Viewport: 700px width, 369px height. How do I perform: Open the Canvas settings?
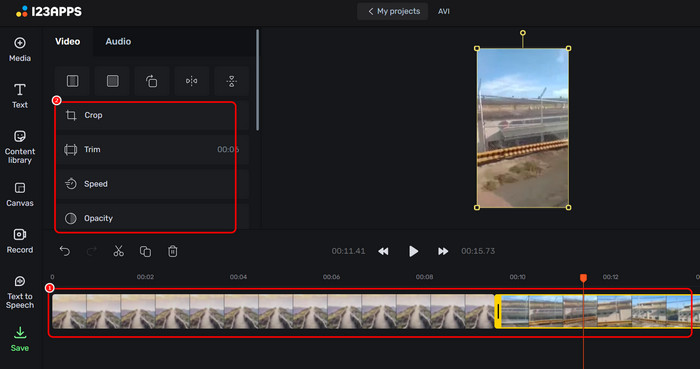pos(20,195)
